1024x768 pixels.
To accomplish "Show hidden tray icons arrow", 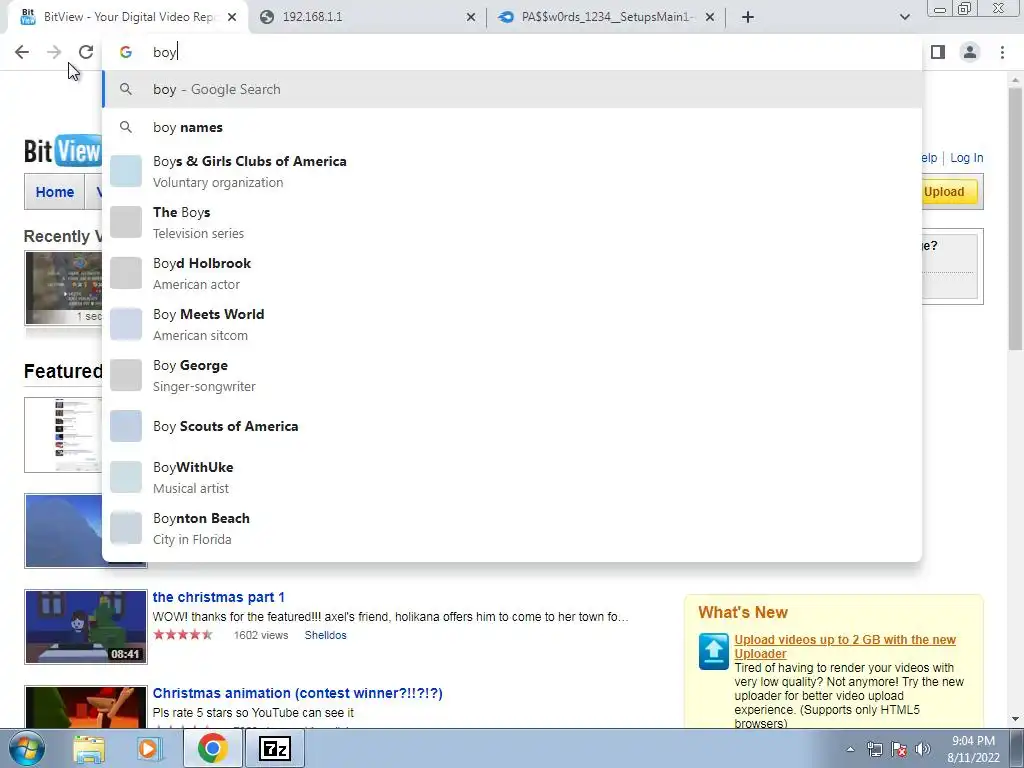I will (x=850, y=749).
